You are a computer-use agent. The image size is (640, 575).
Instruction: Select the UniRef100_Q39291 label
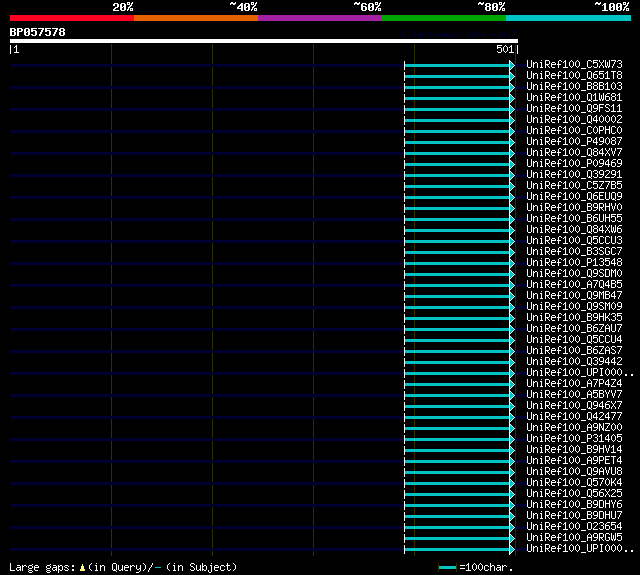point(574,175)
